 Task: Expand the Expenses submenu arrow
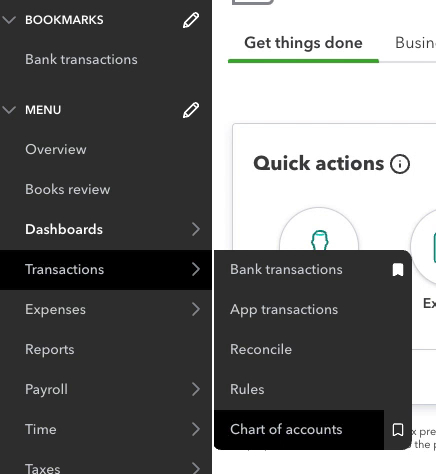[x=196, y=309]
